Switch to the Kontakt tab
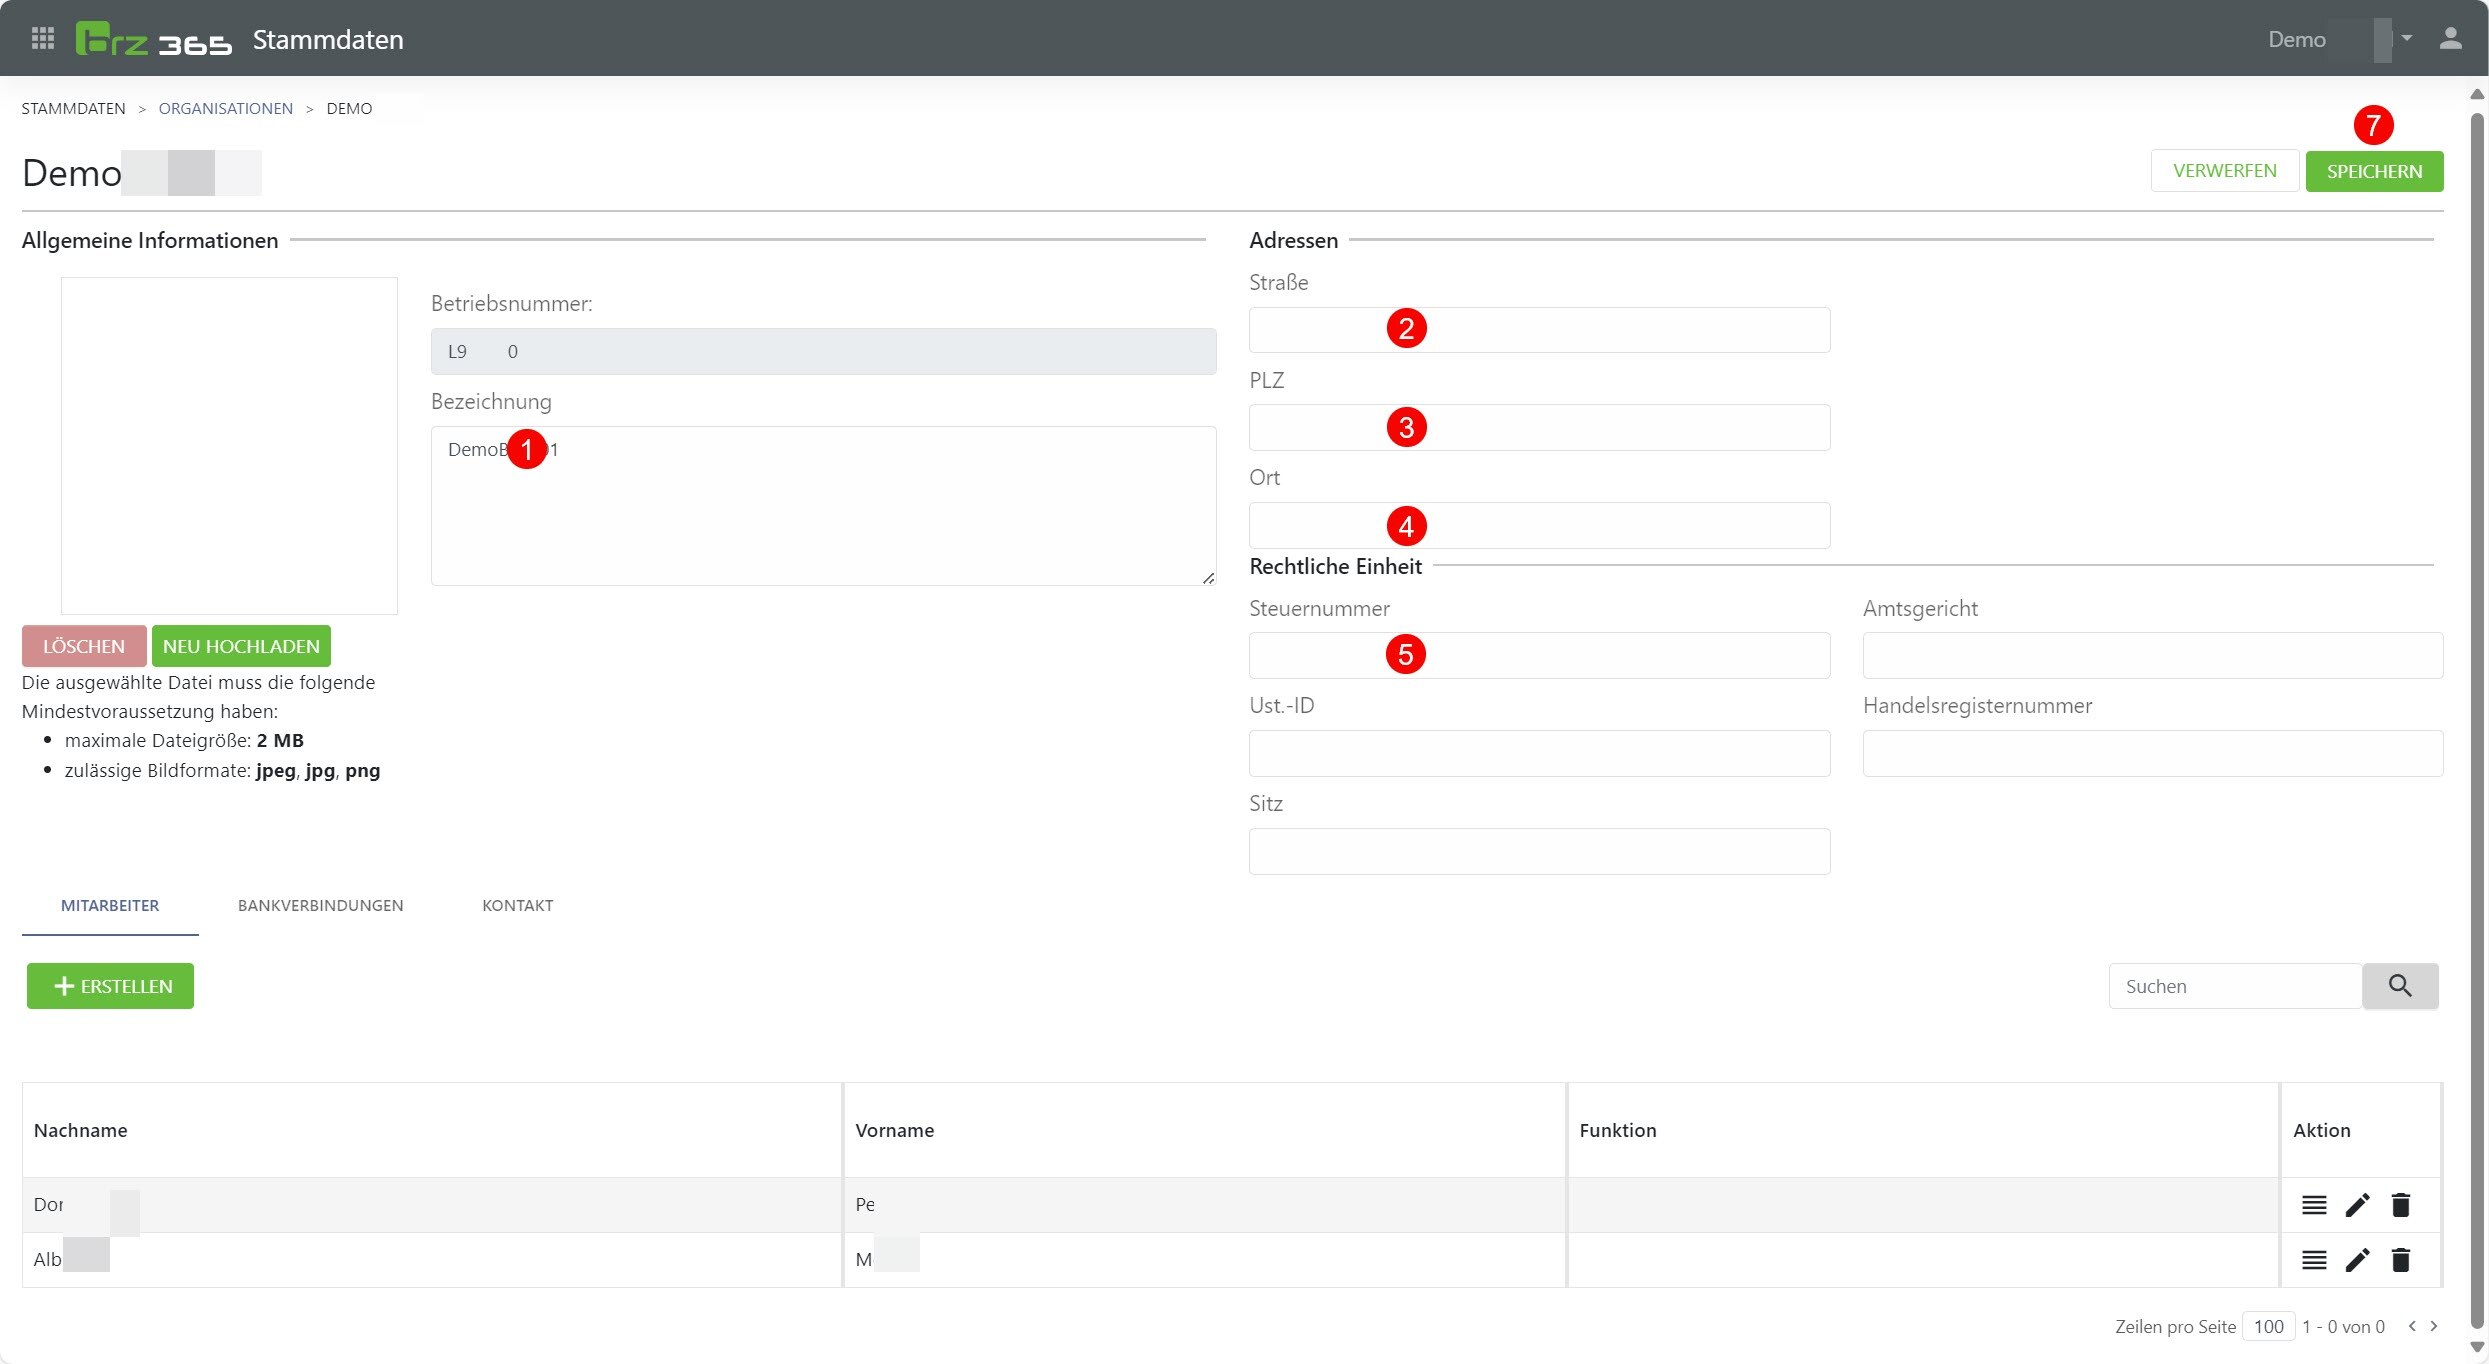The width and height of the screenshot is (2489, 1364). (x=518, y=905)
